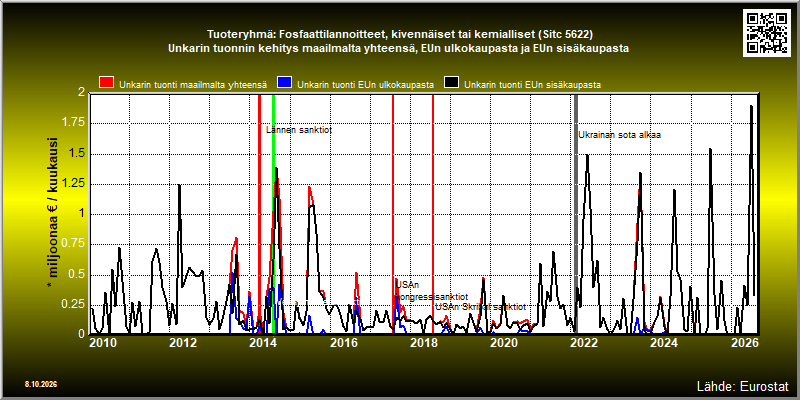
Task: Click y-axis value 1.5
Action: pos(78,154)
